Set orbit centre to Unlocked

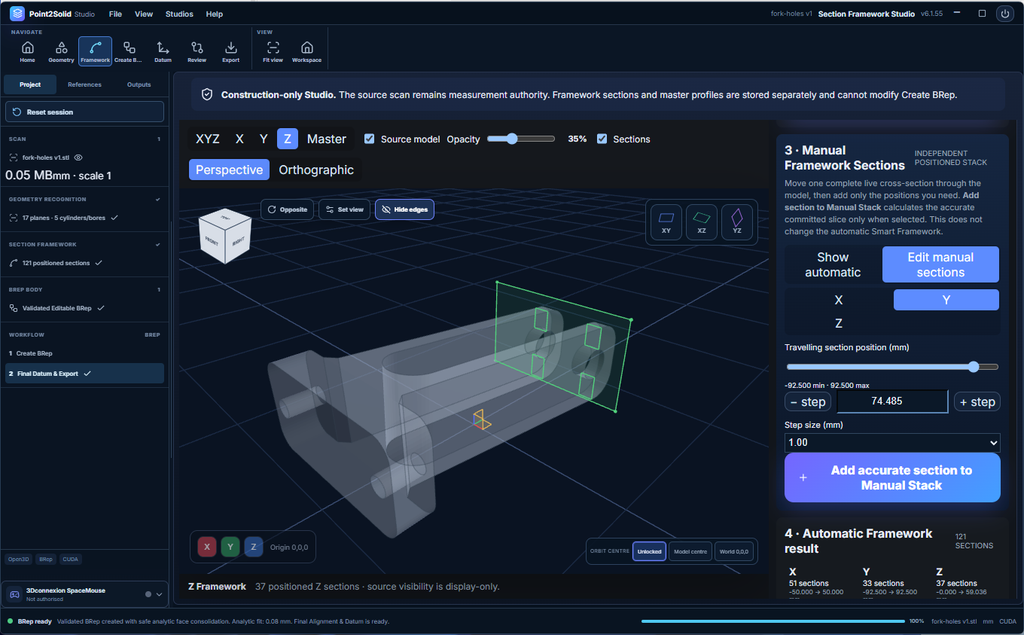(x=649, y=551)
